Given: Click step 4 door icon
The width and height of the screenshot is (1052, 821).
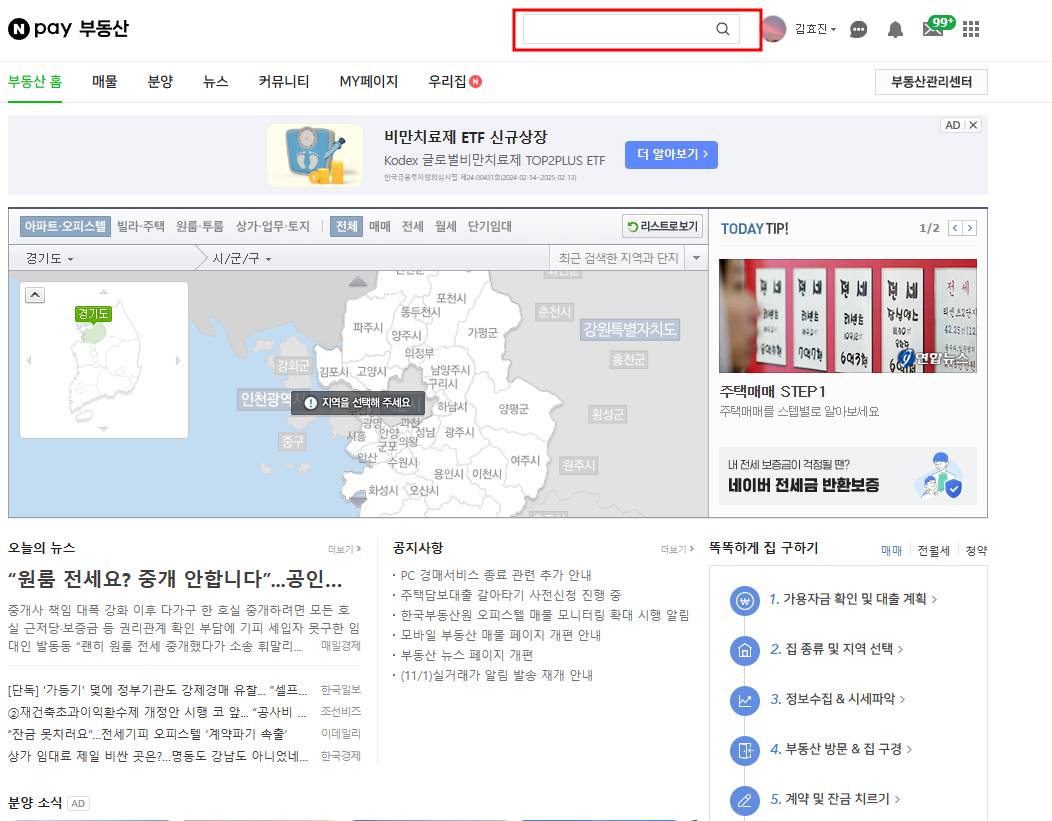Looking at the screenshot, I should click(745, 750).
